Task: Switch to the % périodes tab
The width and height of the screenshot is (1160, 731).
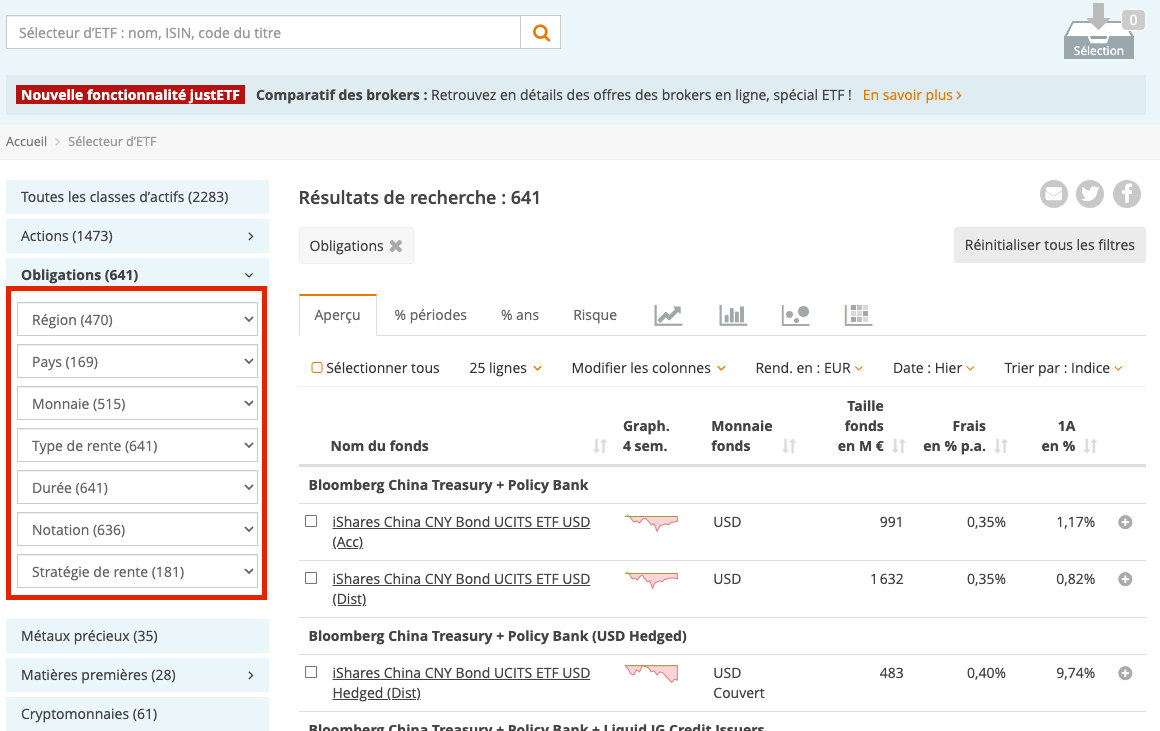Action: pyautogui.click(x=430, y=315)
